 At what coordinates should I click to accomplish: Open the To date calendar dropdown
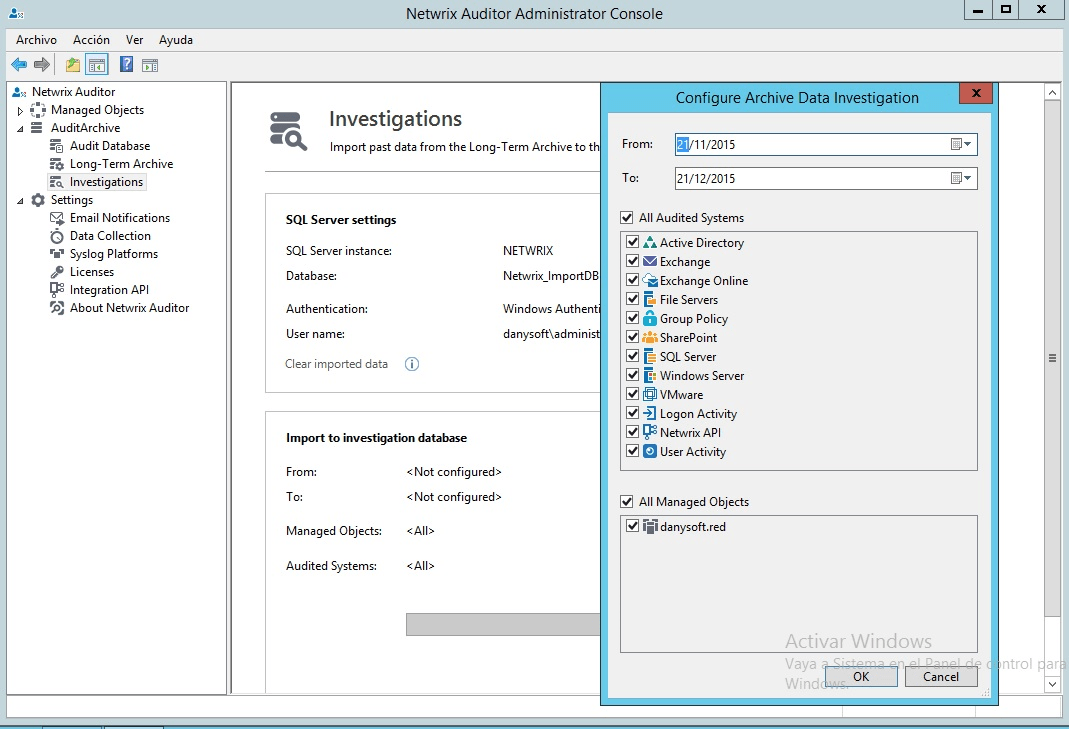click(961, 178)
